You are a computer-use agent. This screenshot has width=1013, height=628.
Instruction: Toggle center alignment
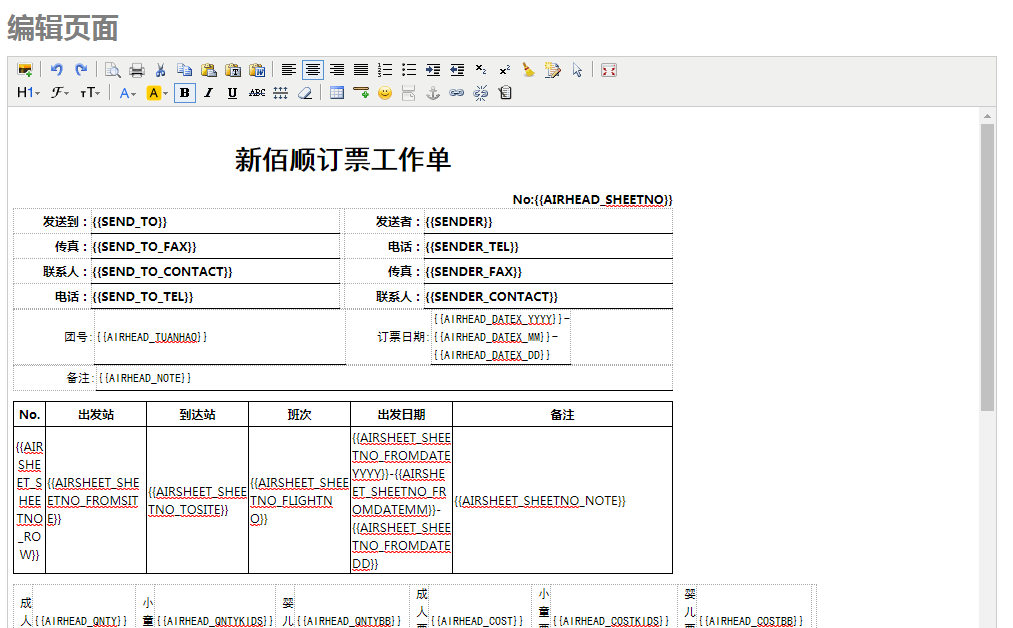tap(313, 70)
